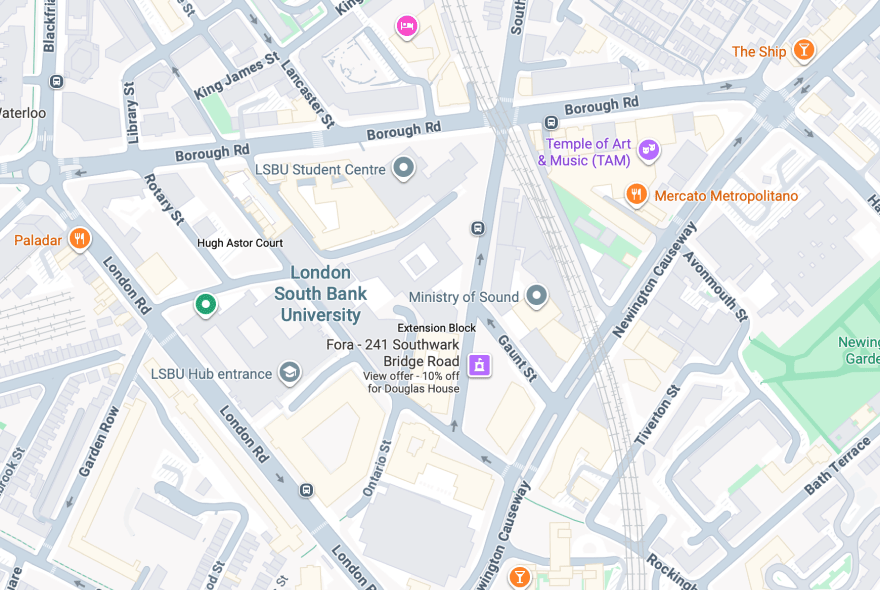This screenshot has width=880, height=590.
Task: Select the bus stop icon on Borough Rd
Action: pyautogui.click(x=551, y=122)
